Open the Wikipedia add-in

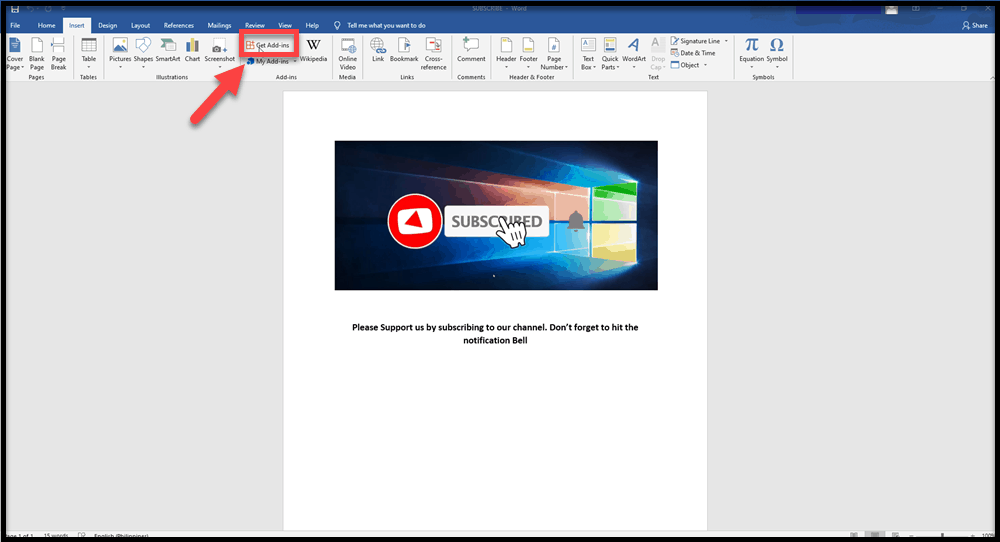tap(313, 51)
